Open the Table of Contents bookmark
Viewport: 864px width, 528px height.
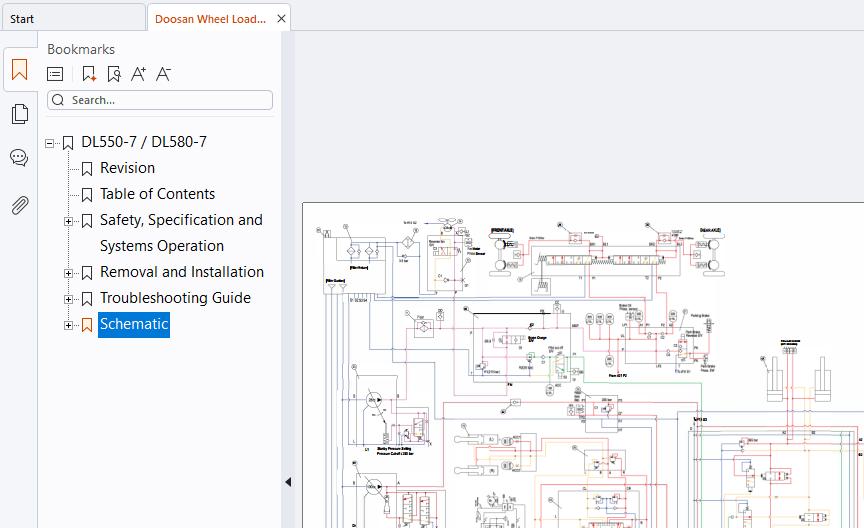tap(158, 194)
